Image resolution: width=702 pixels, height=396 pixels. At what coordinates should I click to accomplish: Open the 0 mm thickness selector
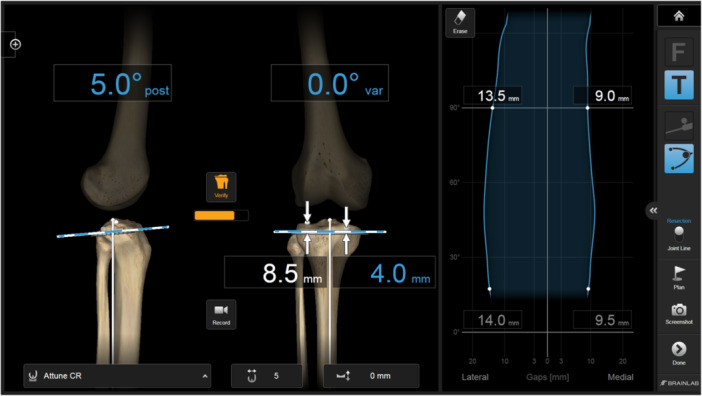point(371,376)
